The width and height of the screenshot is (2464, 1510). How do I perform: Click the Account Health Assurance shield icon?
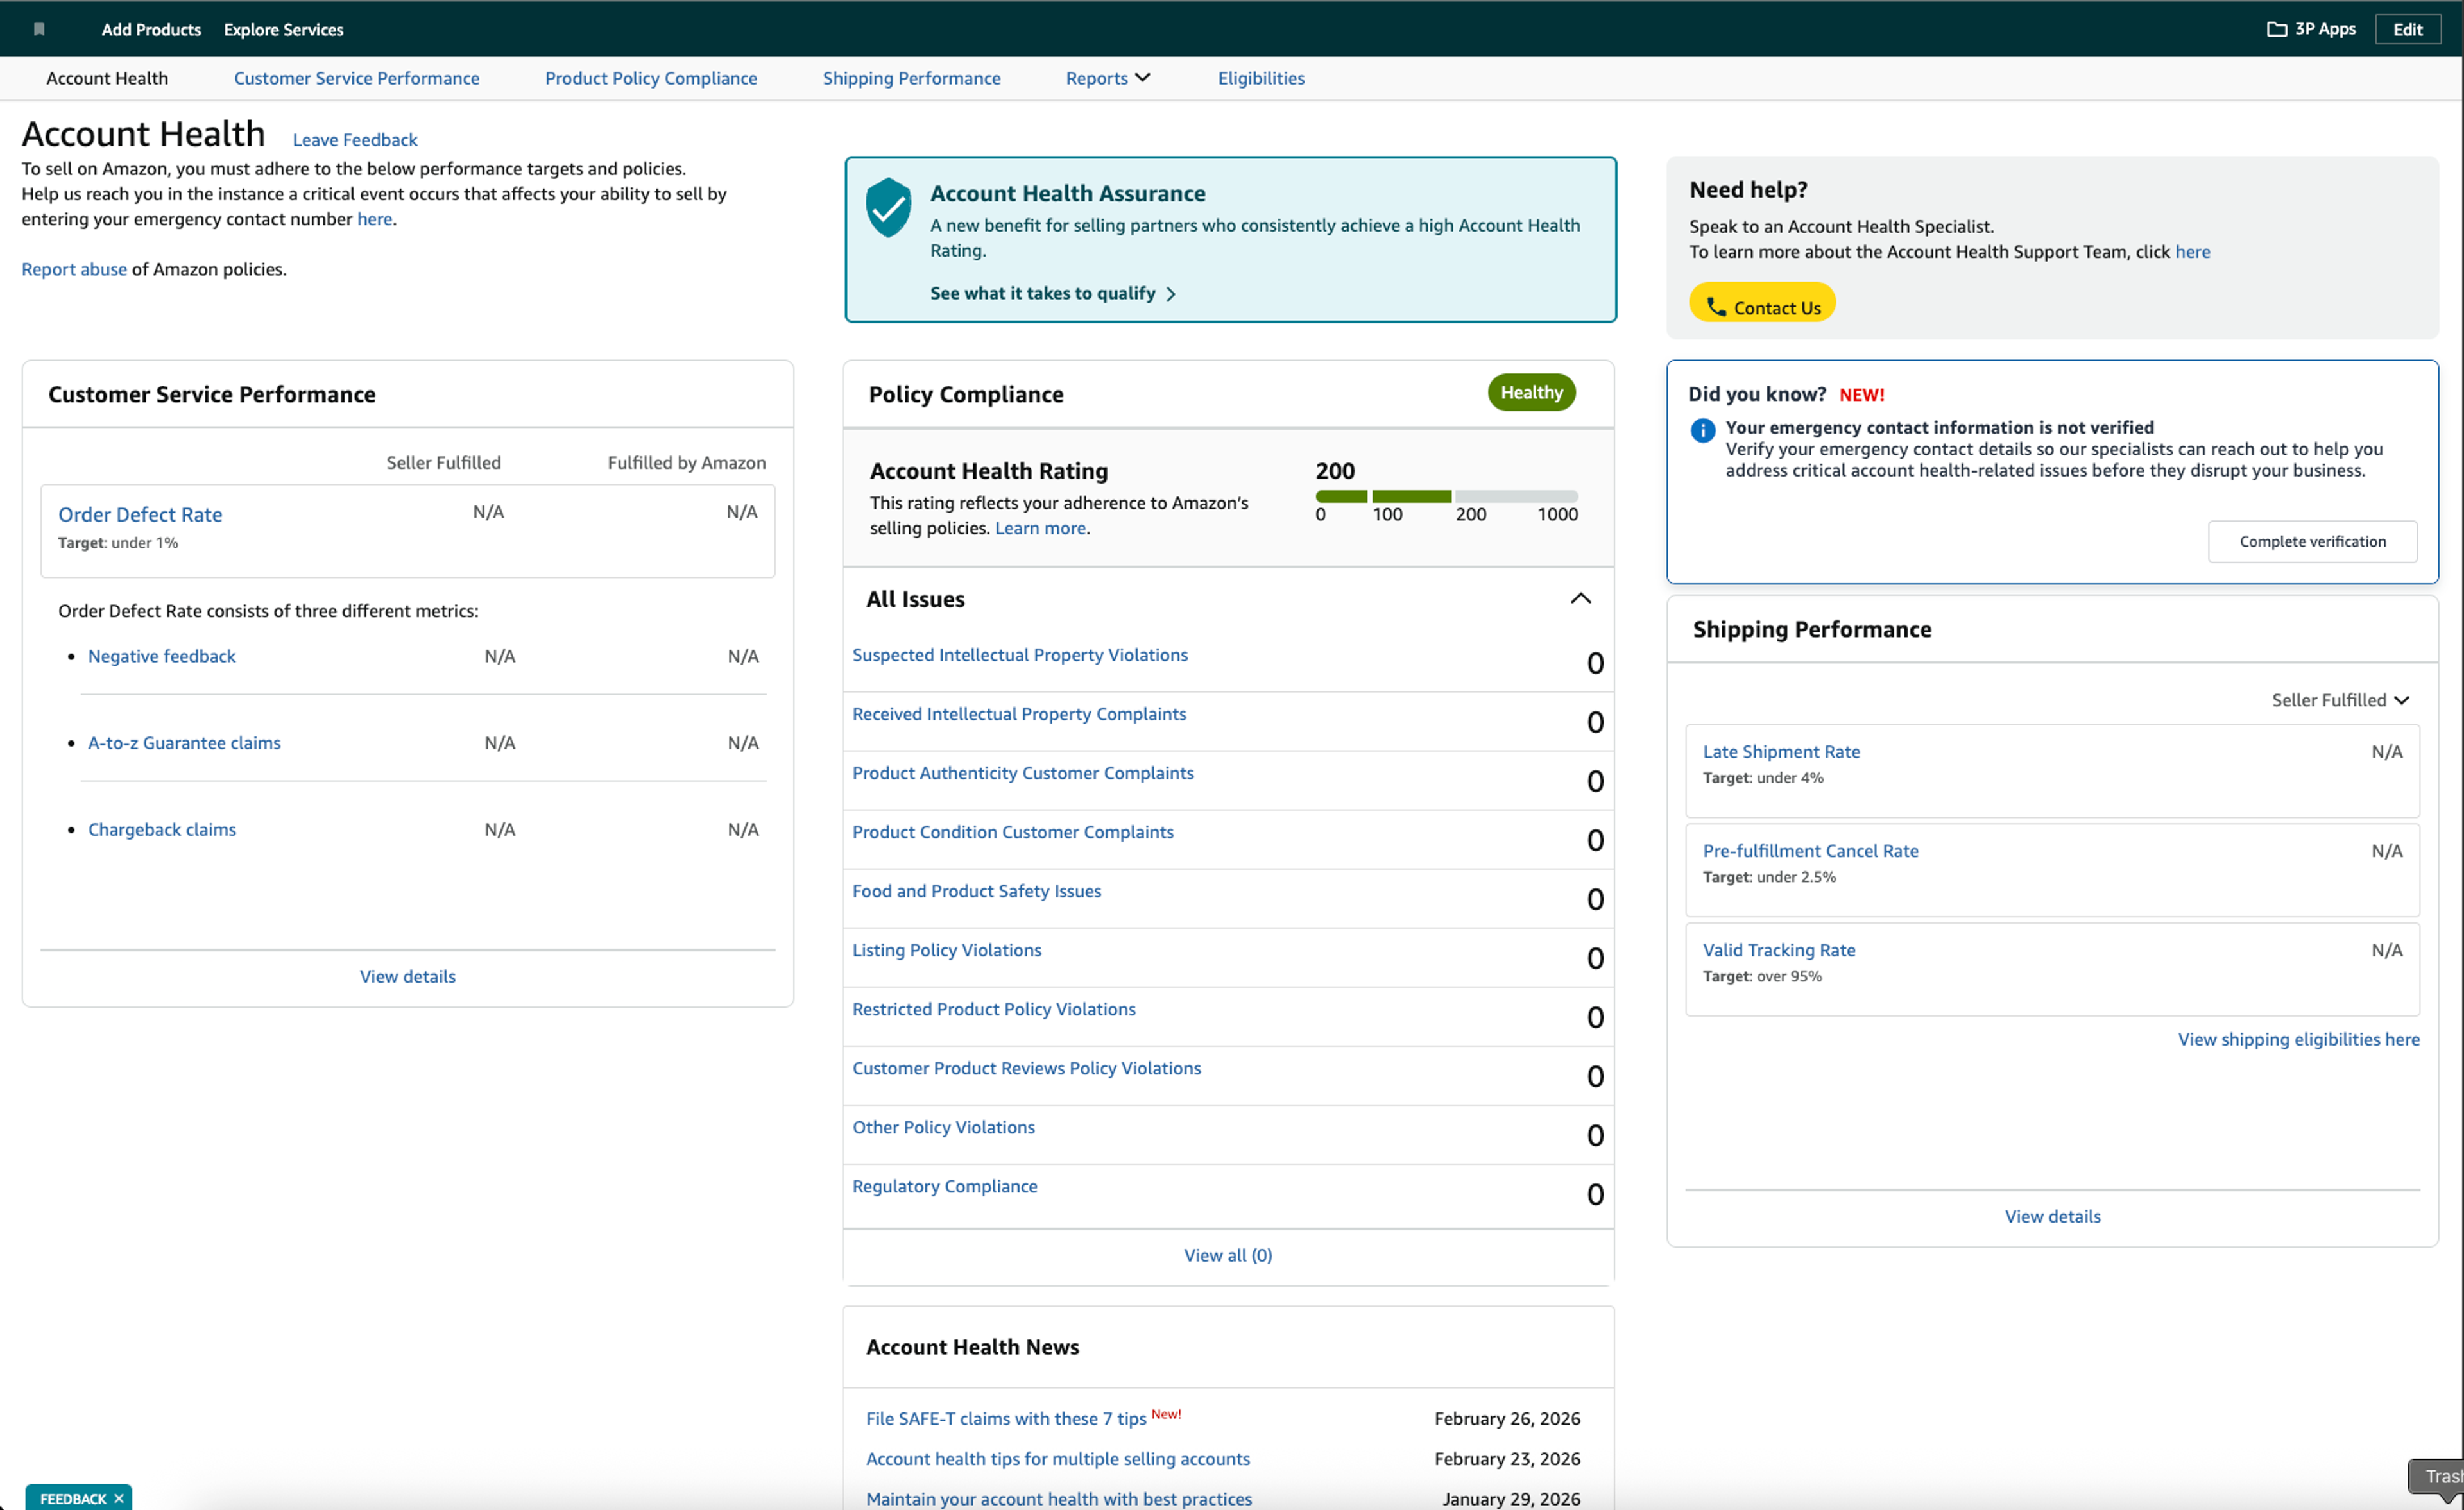pos(888,207)
